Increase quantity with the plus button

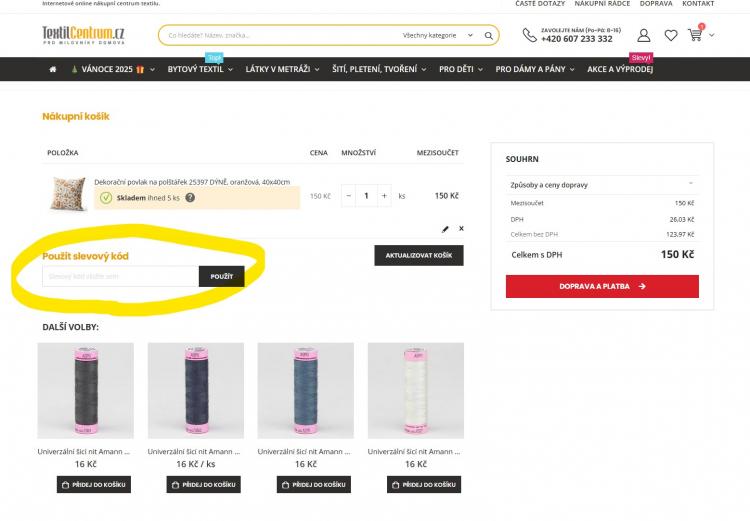point(384,196)
